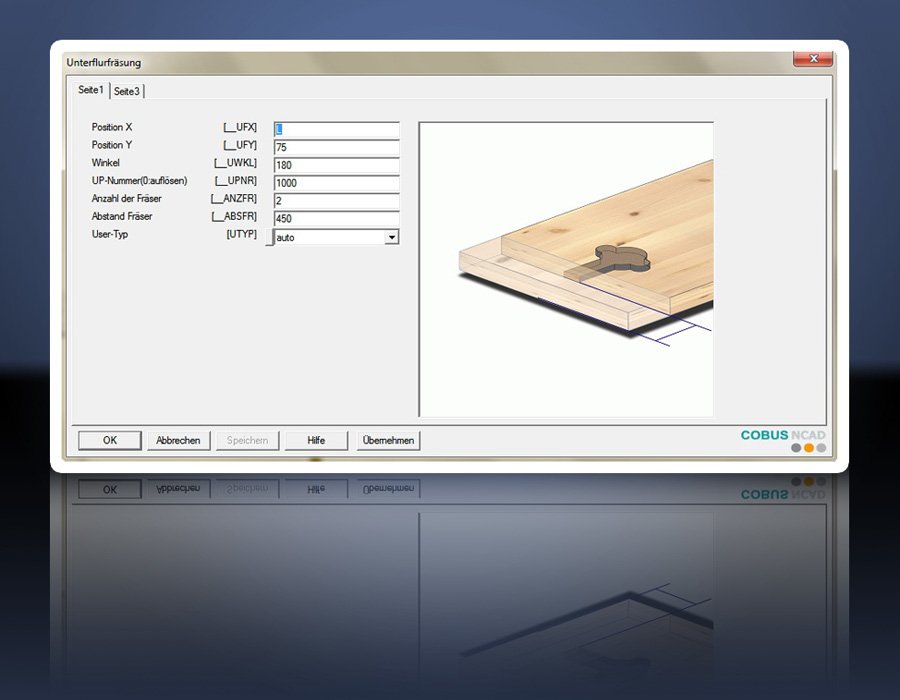The image size is (900, 700).
Task: Click the Unterflurfräsung title text
Action: (x=104, y=62)
